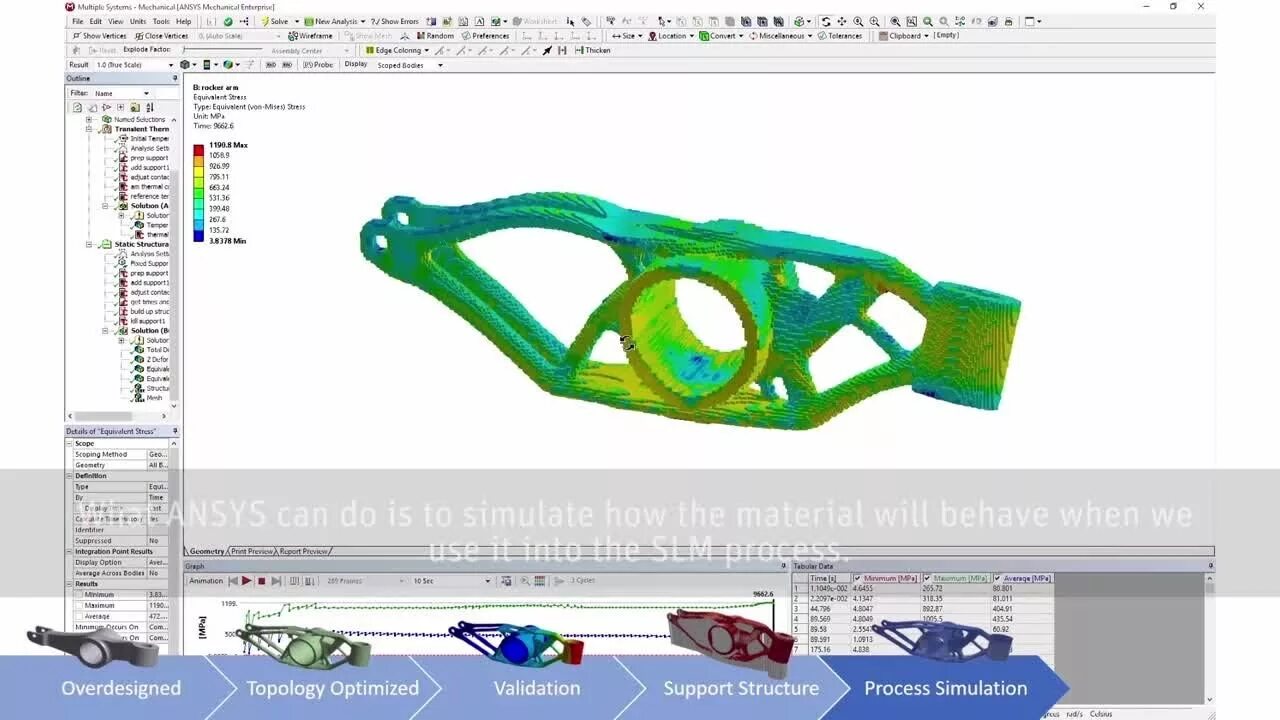The width and height of the screenshot is (1280, 720).
Task: Click the black arrow icon beside Thicken
Action: coord(548,50)
